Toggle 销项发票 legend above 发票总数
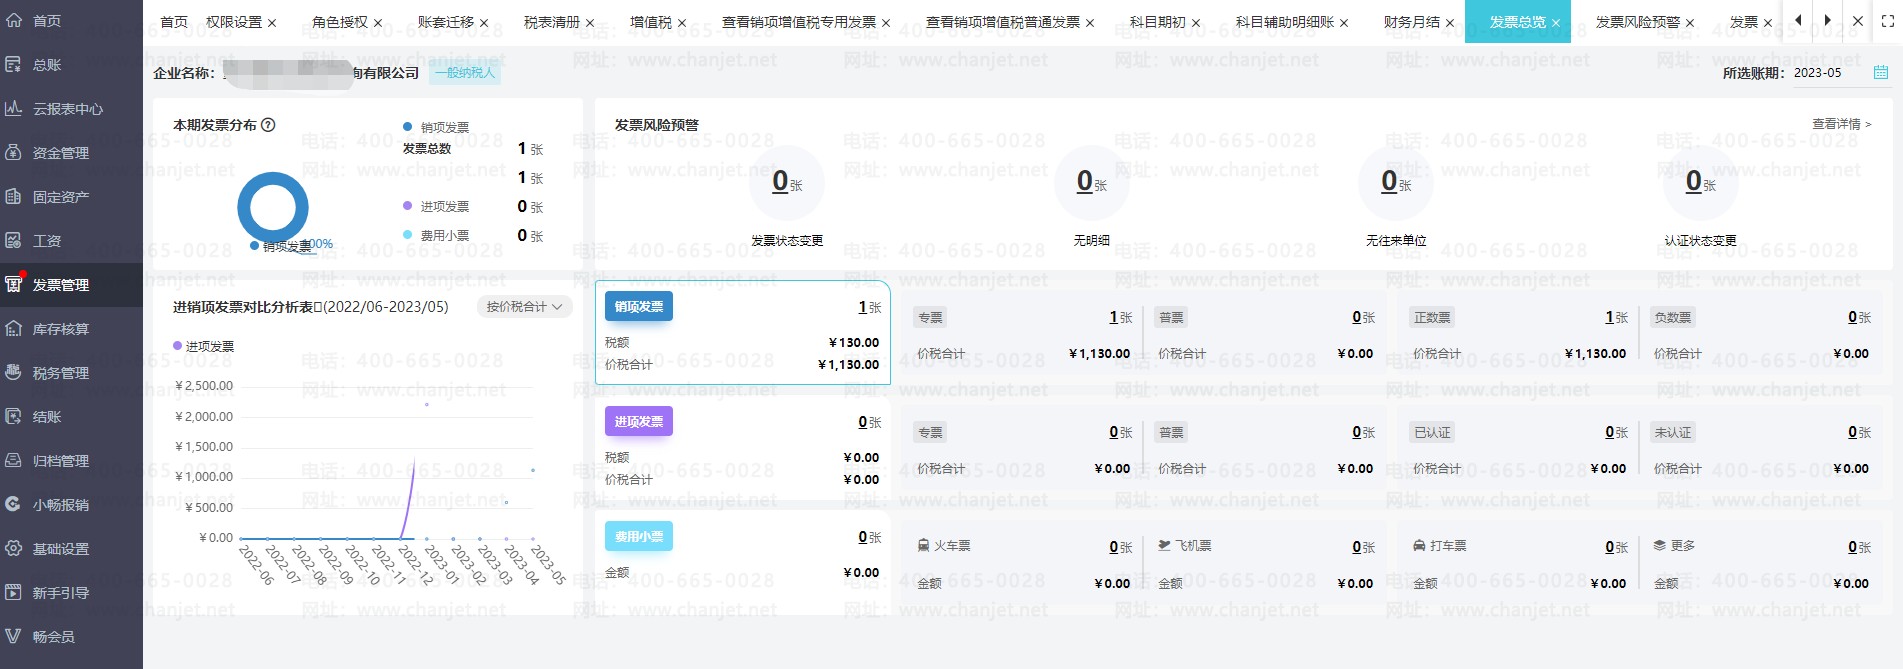1903x669 pixels. (436, 128)
